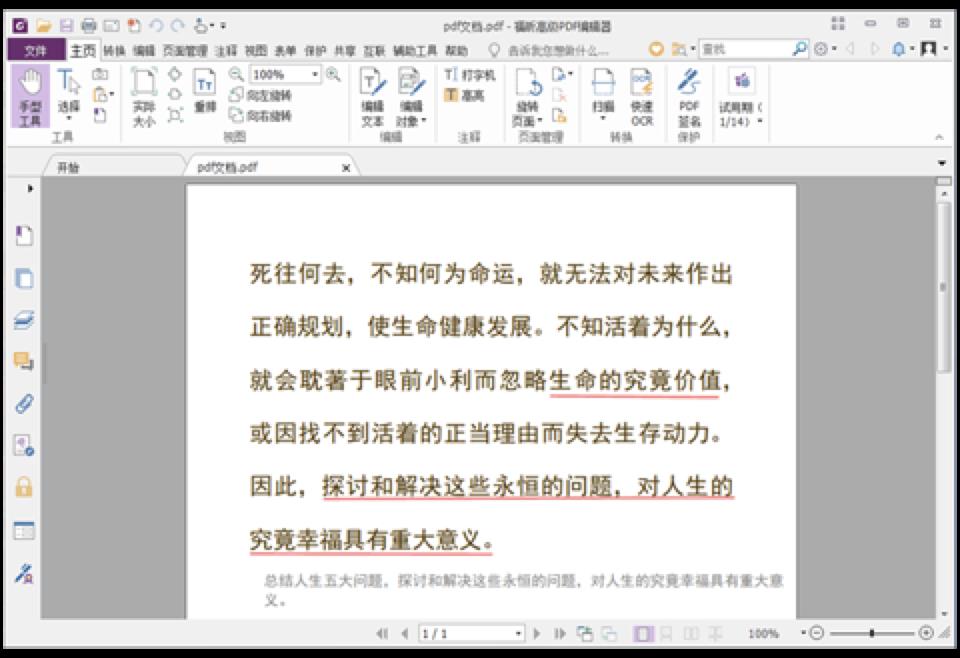Open the Comments panel in left sidebar

[x=24, y=361]
